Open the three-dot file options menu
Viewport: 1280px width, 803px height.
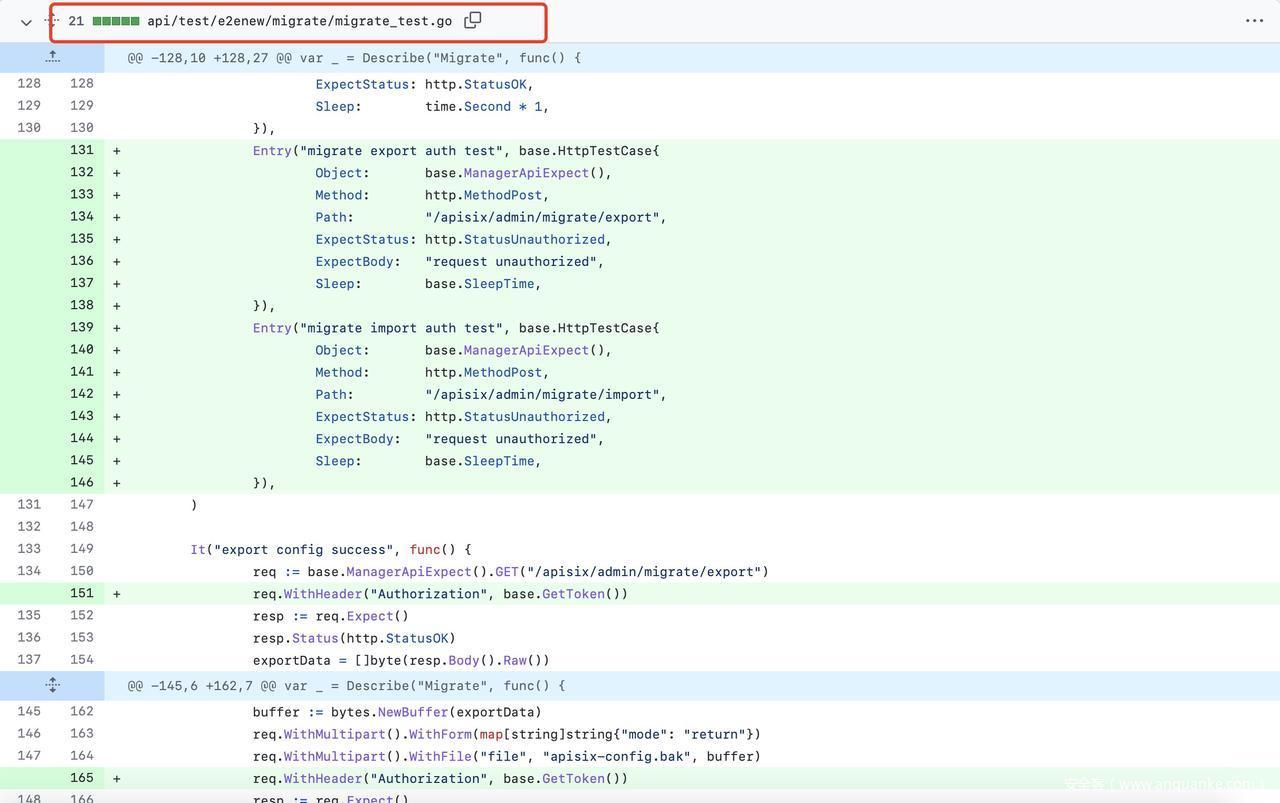pos(1254,21)
